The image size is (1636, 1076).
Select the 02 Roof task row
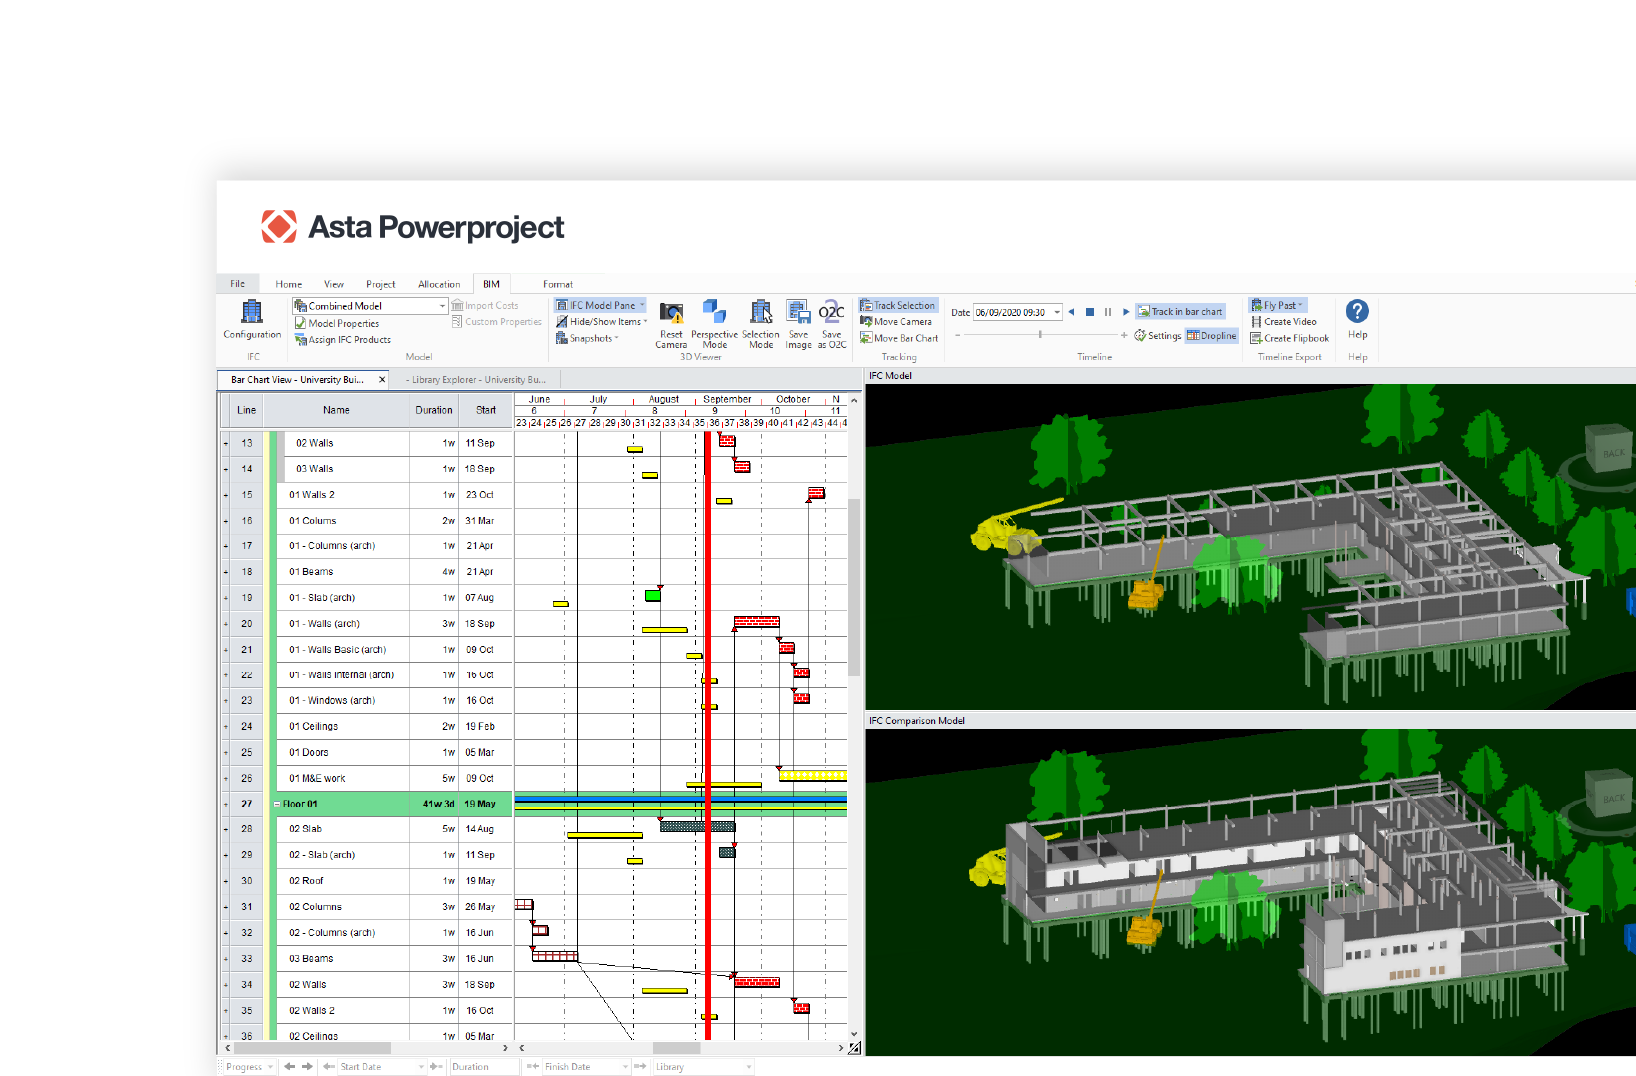[366, 881]
